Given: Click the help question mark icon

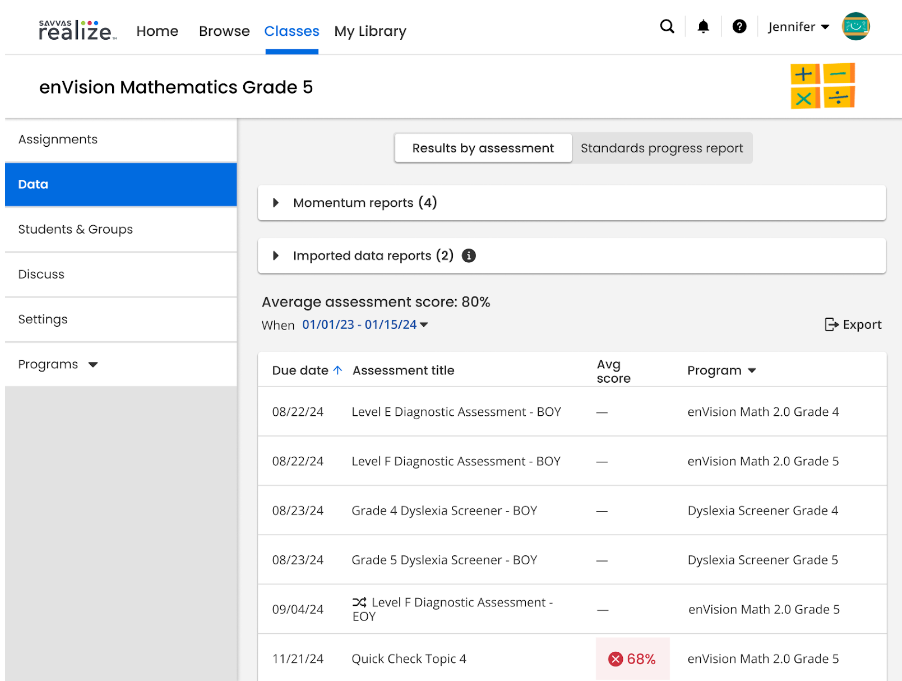Looking at the screenshot, I should [x=739, y=26].
